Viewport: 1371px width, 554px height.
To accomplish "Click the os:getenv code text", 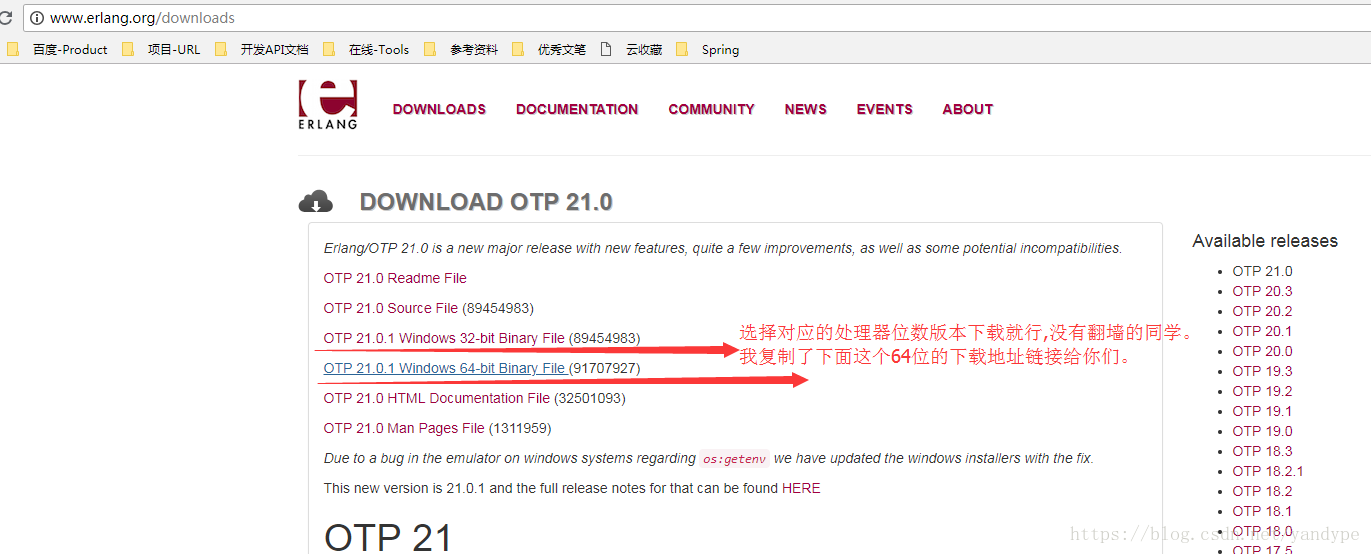I will click(x=734, y=459).
